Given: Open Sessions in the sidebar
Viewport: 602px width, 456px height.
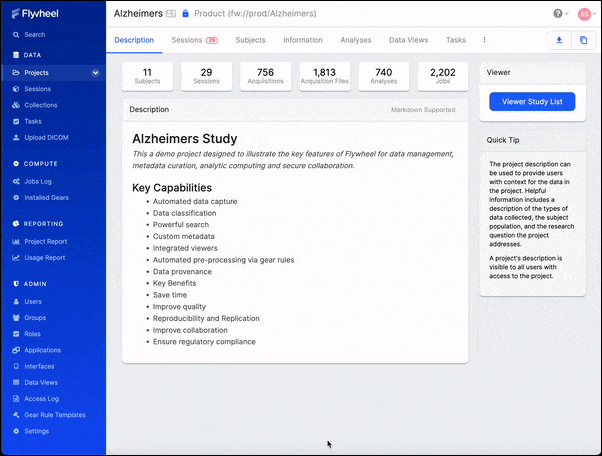Looking at the screenshot, I should pos(37,89).
